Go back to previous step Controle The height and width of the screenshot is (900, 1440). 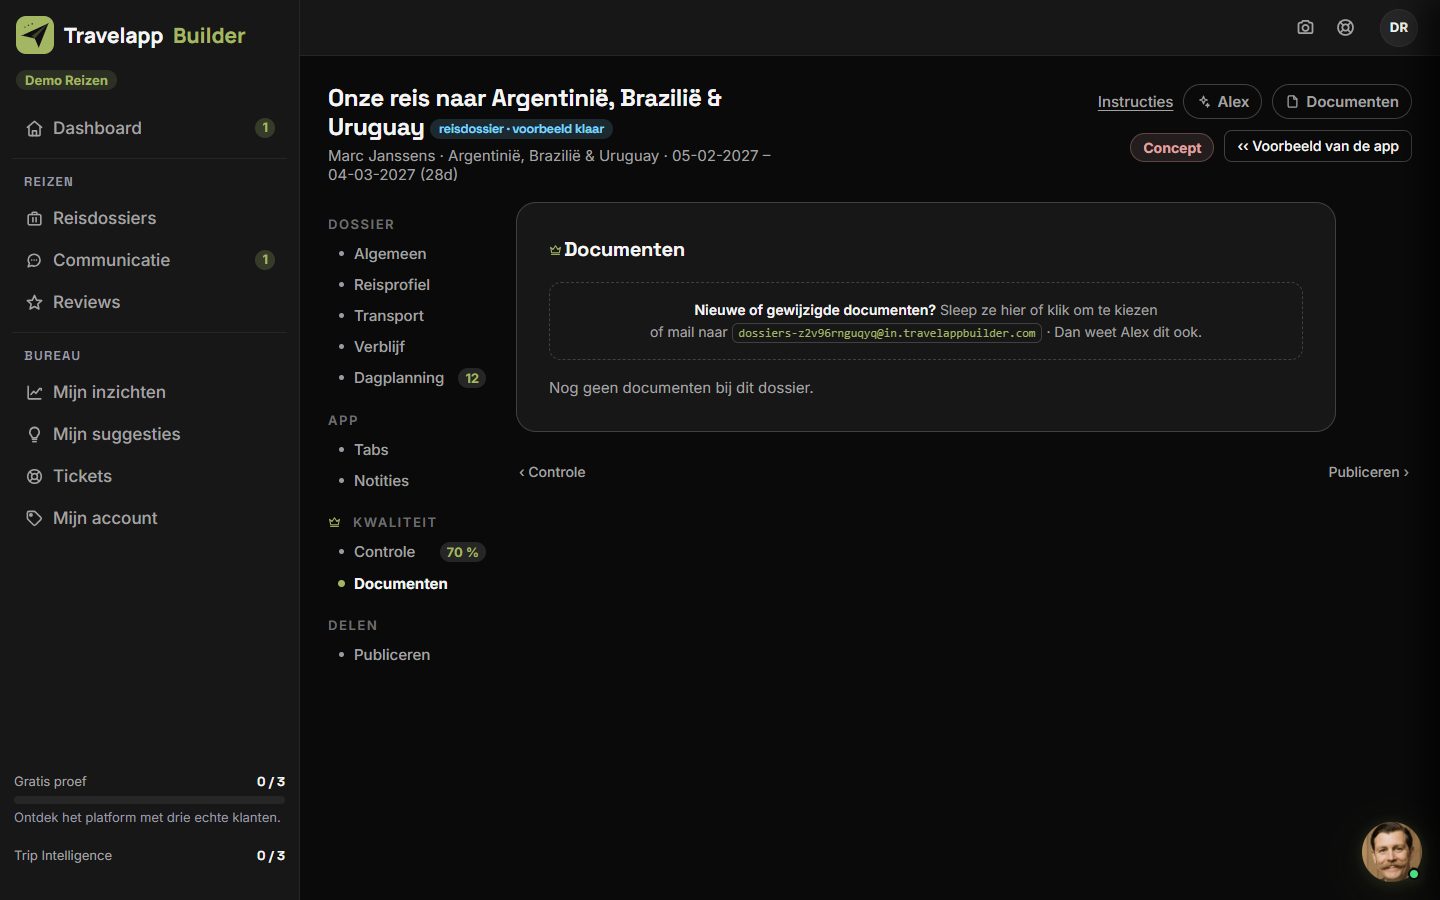point(552,472)
